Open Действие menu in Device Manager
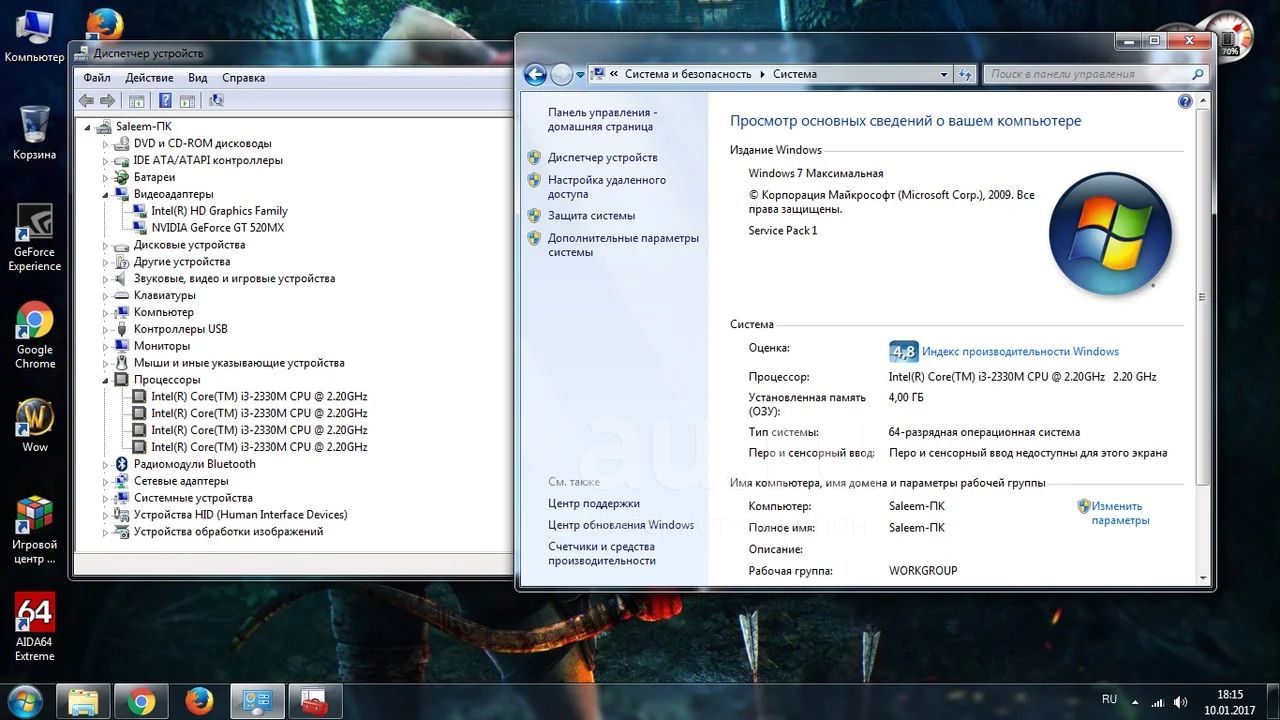Screen dimensions: 1280x720 pyautogui.click(x=149, y=78)
